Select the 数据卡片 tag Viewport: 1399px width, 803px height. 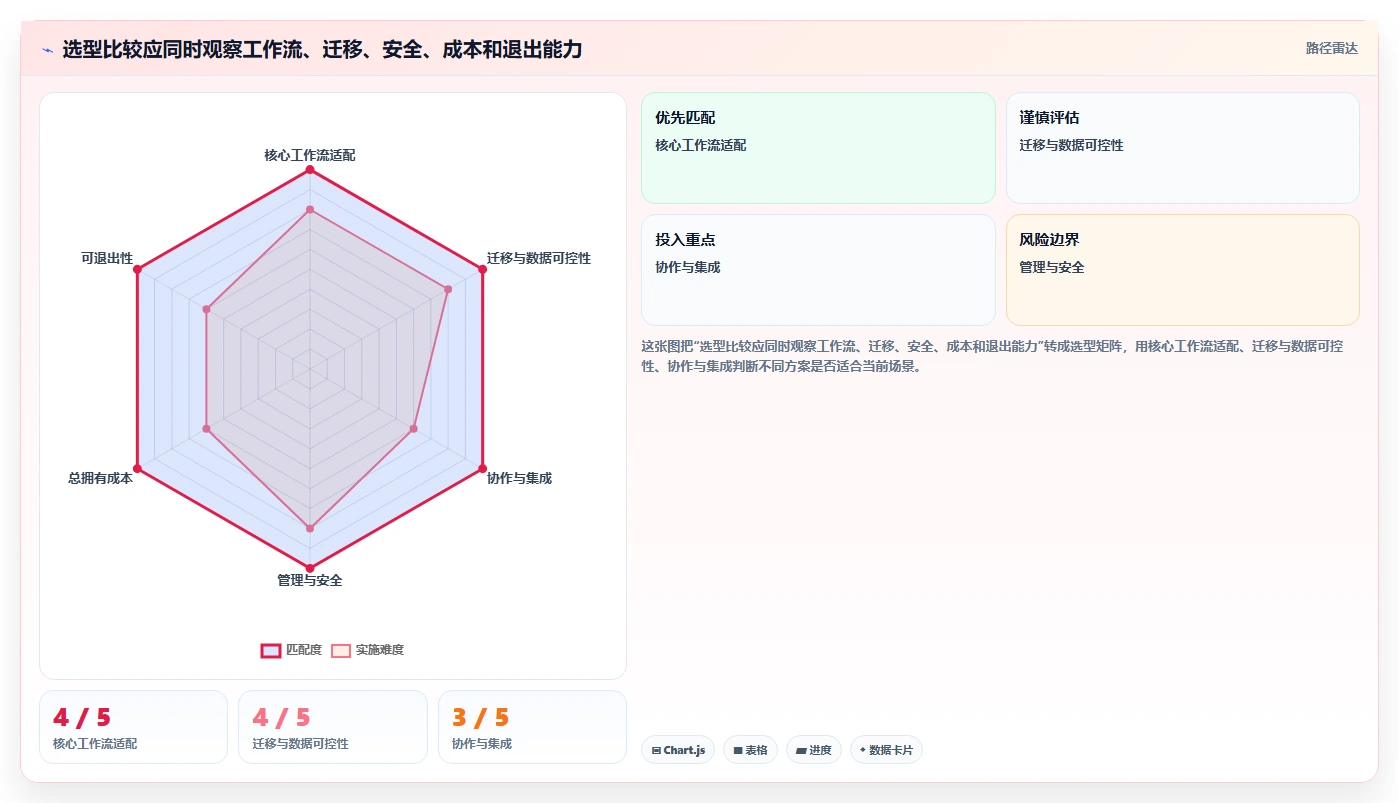(x=886, y=750)
